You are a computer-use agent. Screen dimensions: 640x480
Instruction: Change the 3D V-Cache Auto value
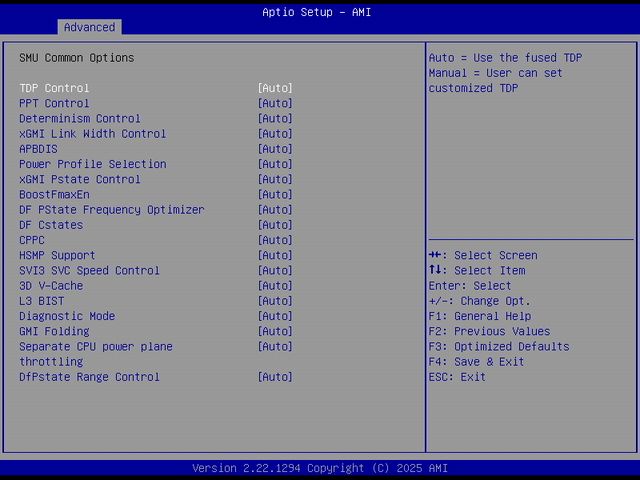pyautogui.click(x=275, y=286)
